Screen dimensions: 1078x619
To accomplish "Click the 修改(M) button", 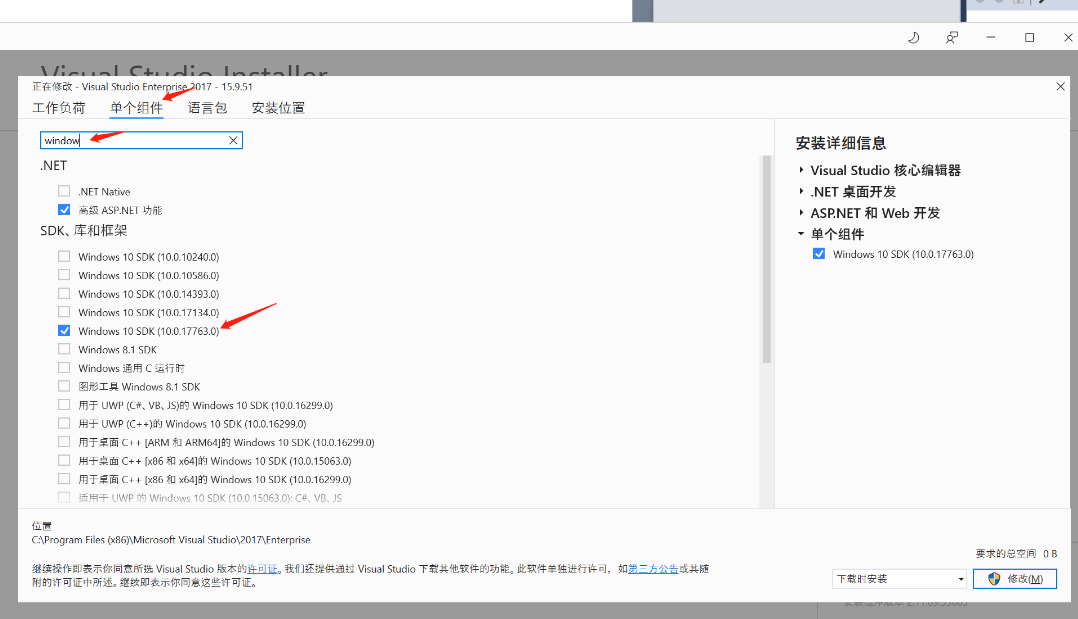I will [1015, 578].
